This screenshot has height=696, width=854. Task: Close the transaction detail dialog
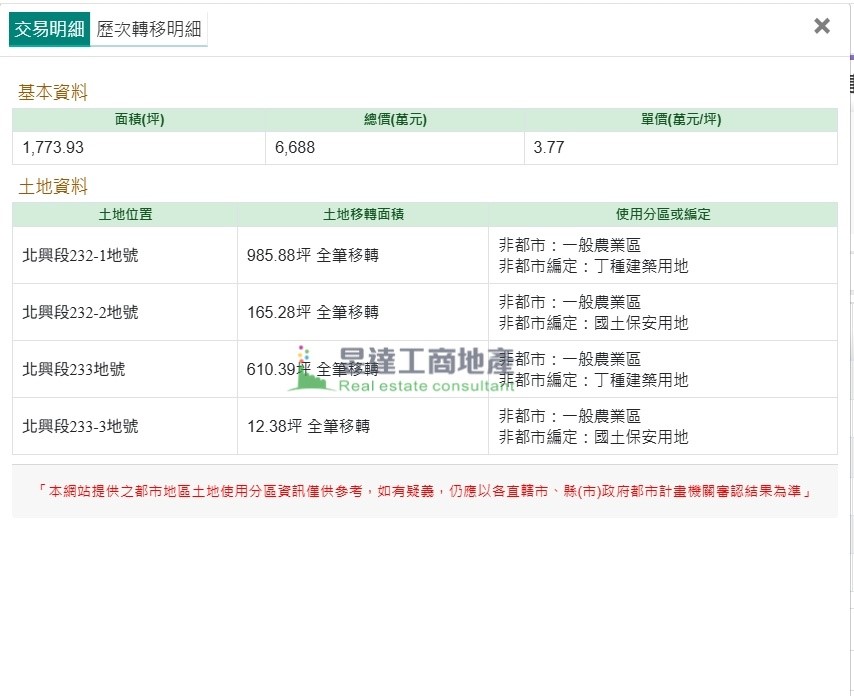pyautogui.click(x=822, y=26)
